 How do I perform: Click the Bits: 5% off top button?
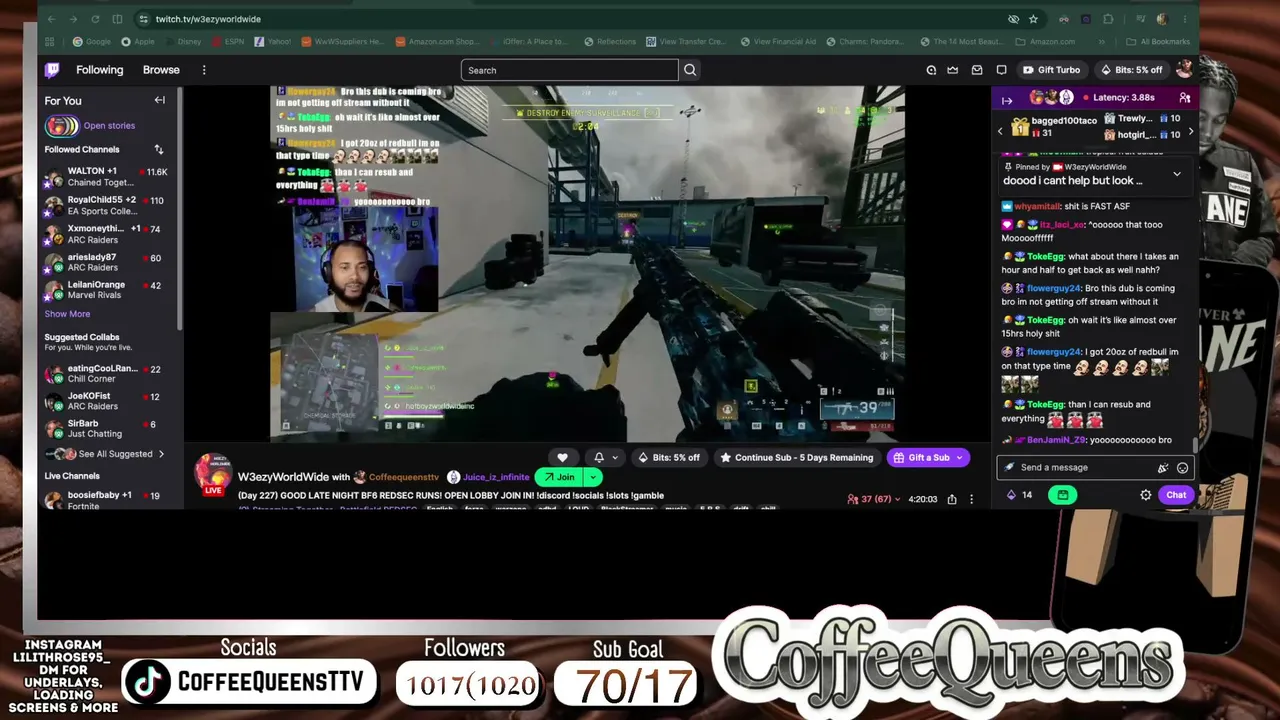coord(1131,70)
